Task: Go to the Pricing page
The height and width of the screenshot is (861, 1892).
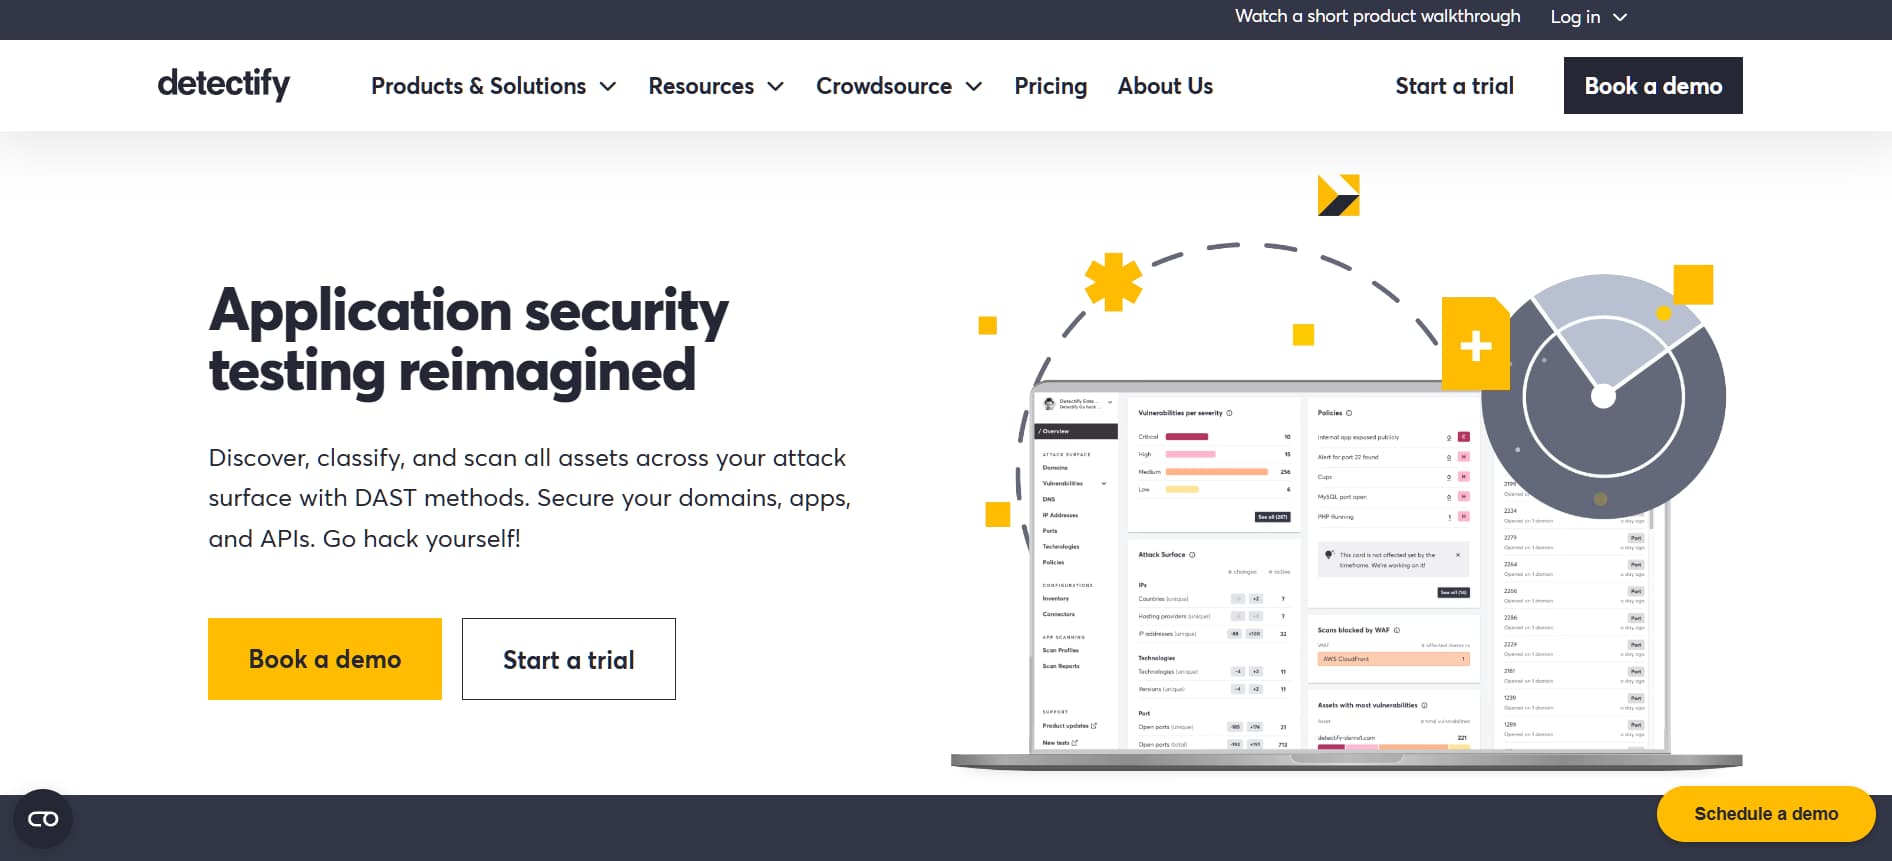Action: click(1050, 86)
